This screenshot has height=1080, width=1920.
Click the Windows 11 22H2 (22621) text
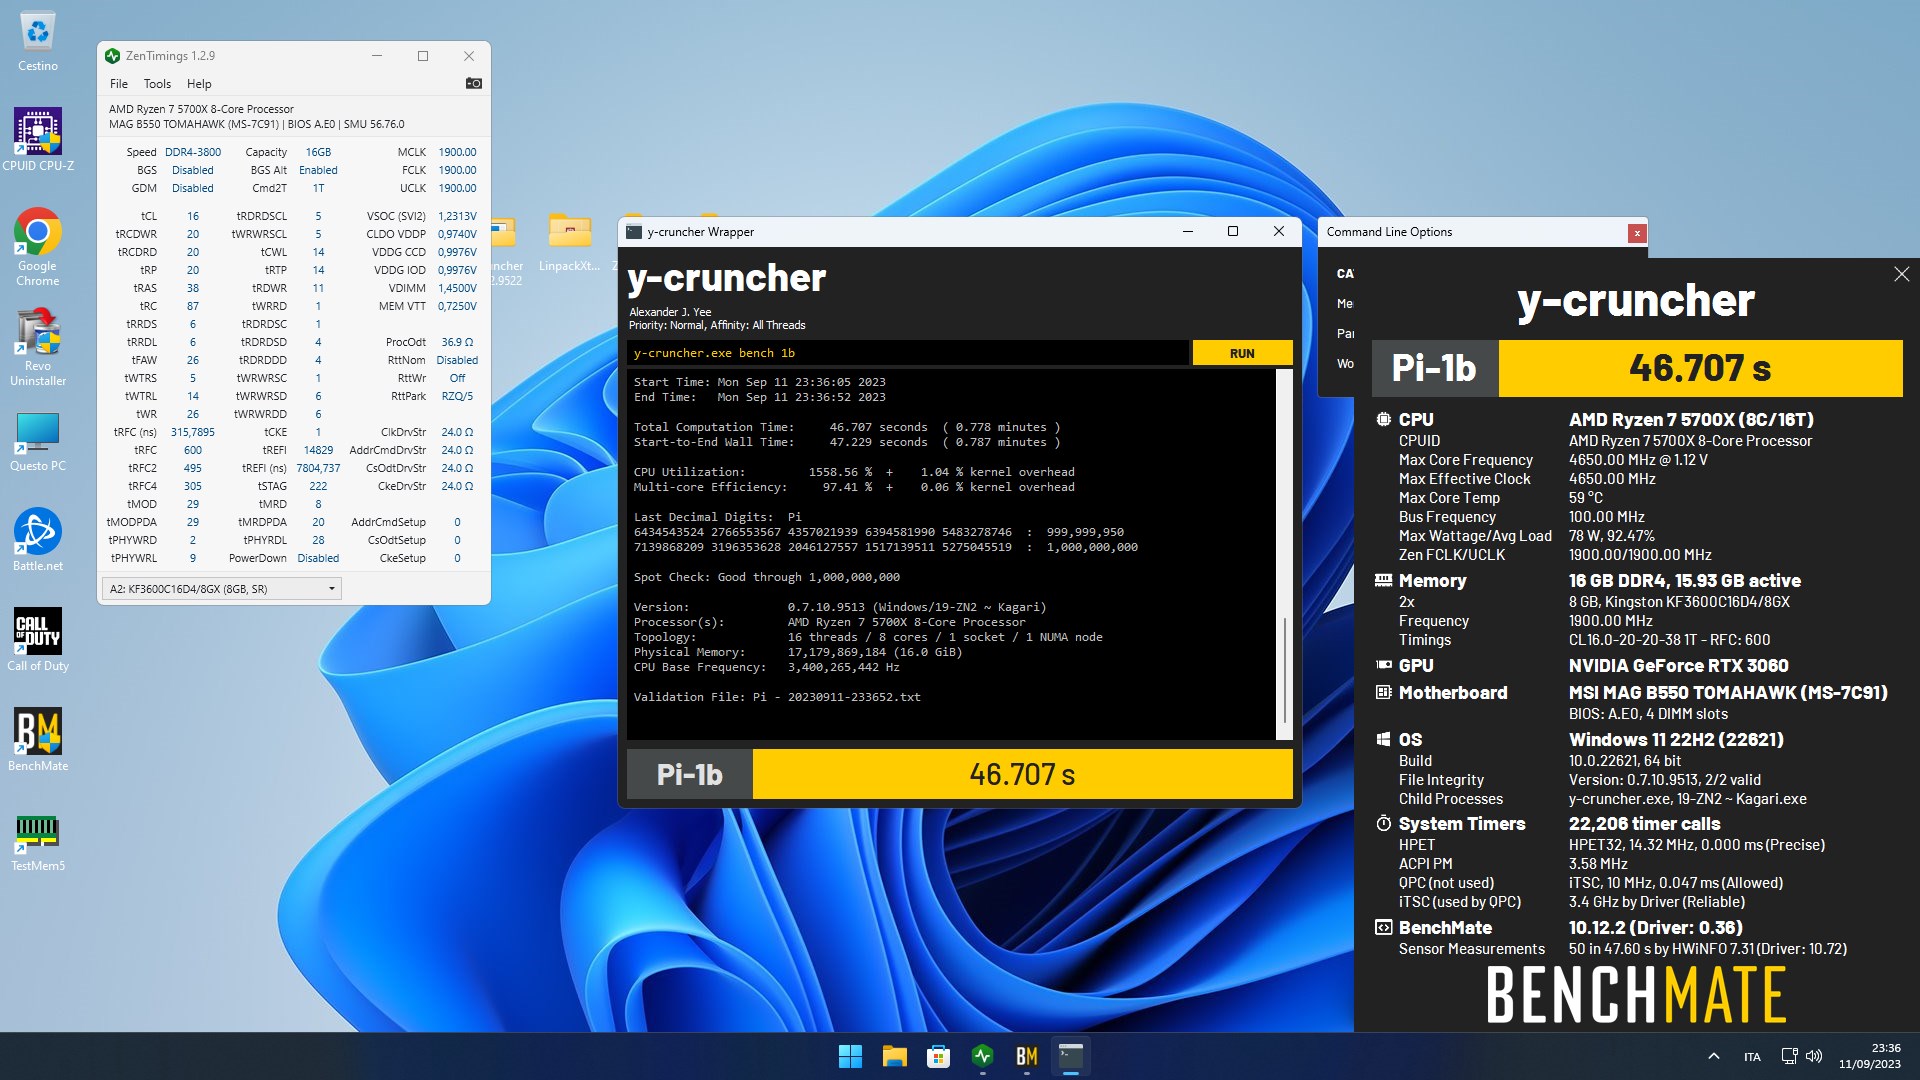coord(1676,740)
